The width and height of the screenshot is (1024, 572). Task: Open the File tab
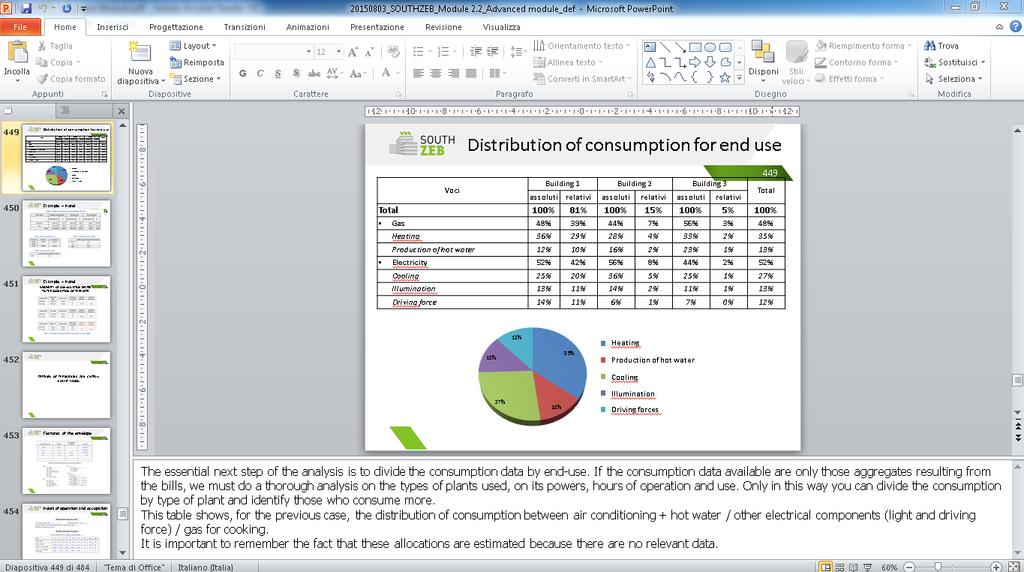pos(20,27)
